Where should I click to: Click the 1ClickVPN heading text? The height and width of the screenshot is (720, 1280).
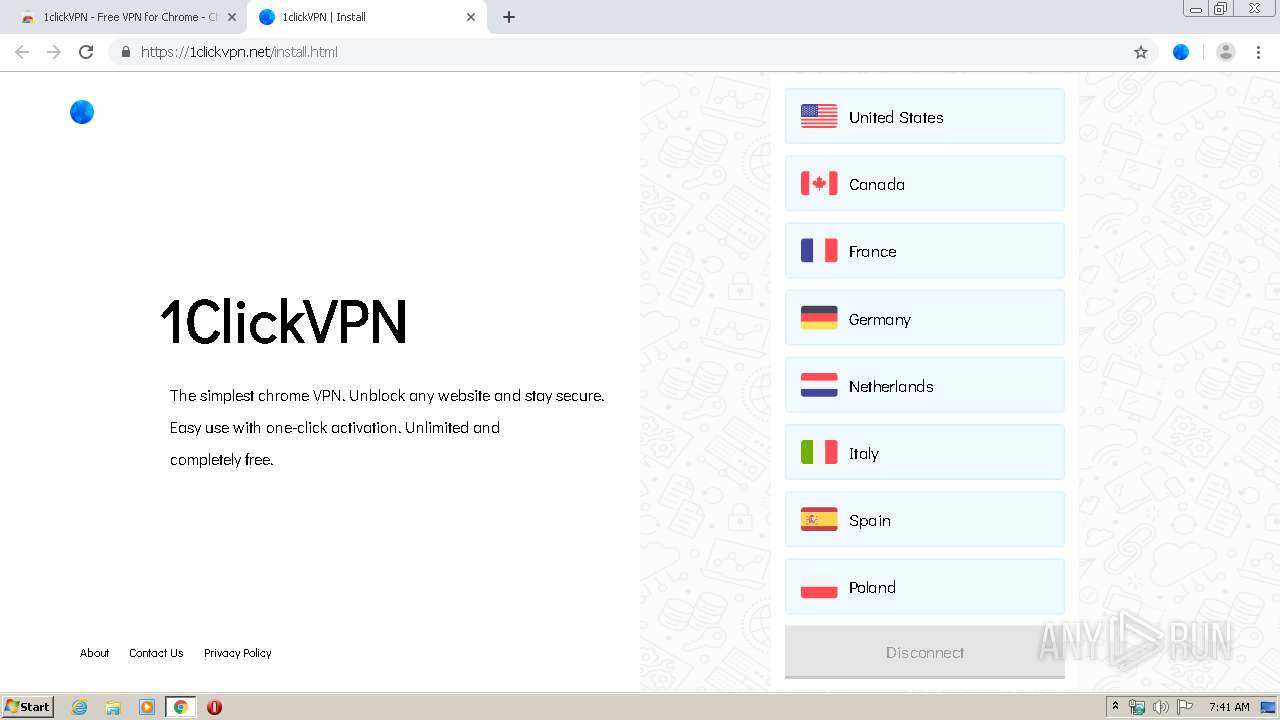click(284, 322)
